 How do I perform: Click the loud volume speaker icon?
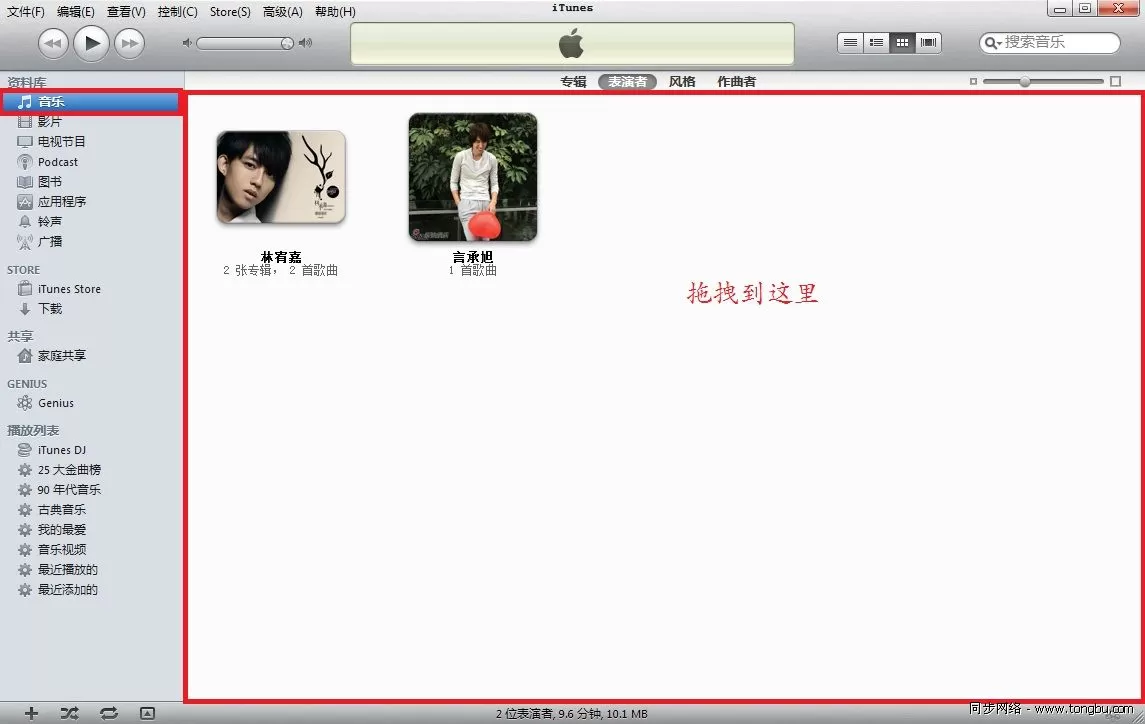(306, 43)
